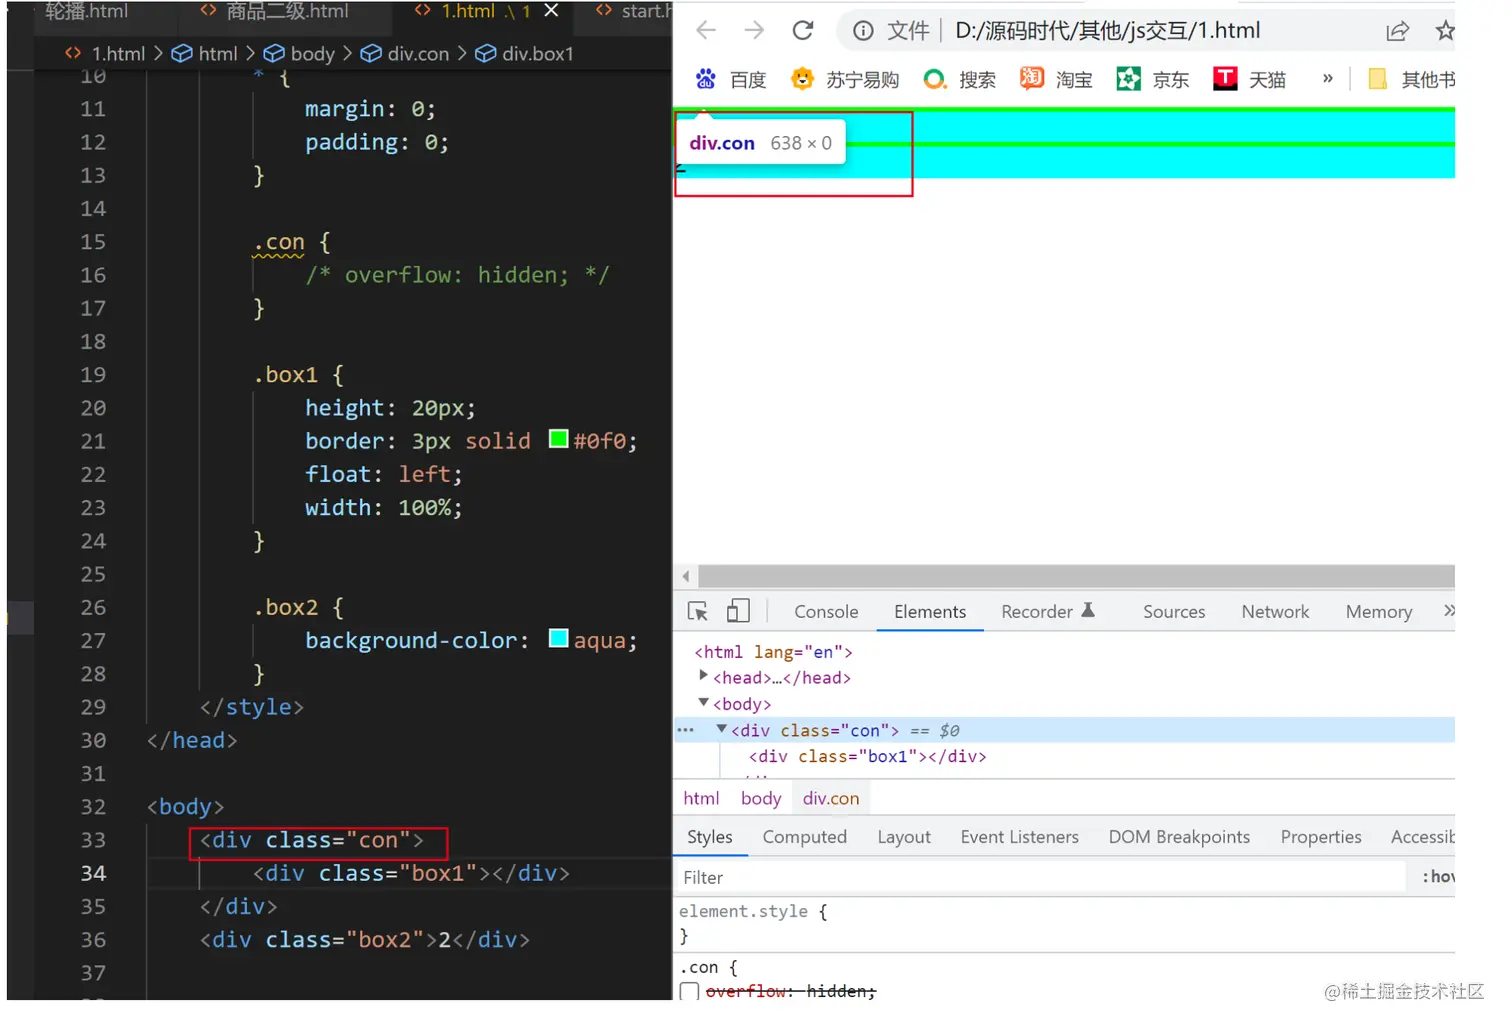Screen dimensions: 1512x1029
Task: Activate DevTools inspect element picker
Action: 698,611
